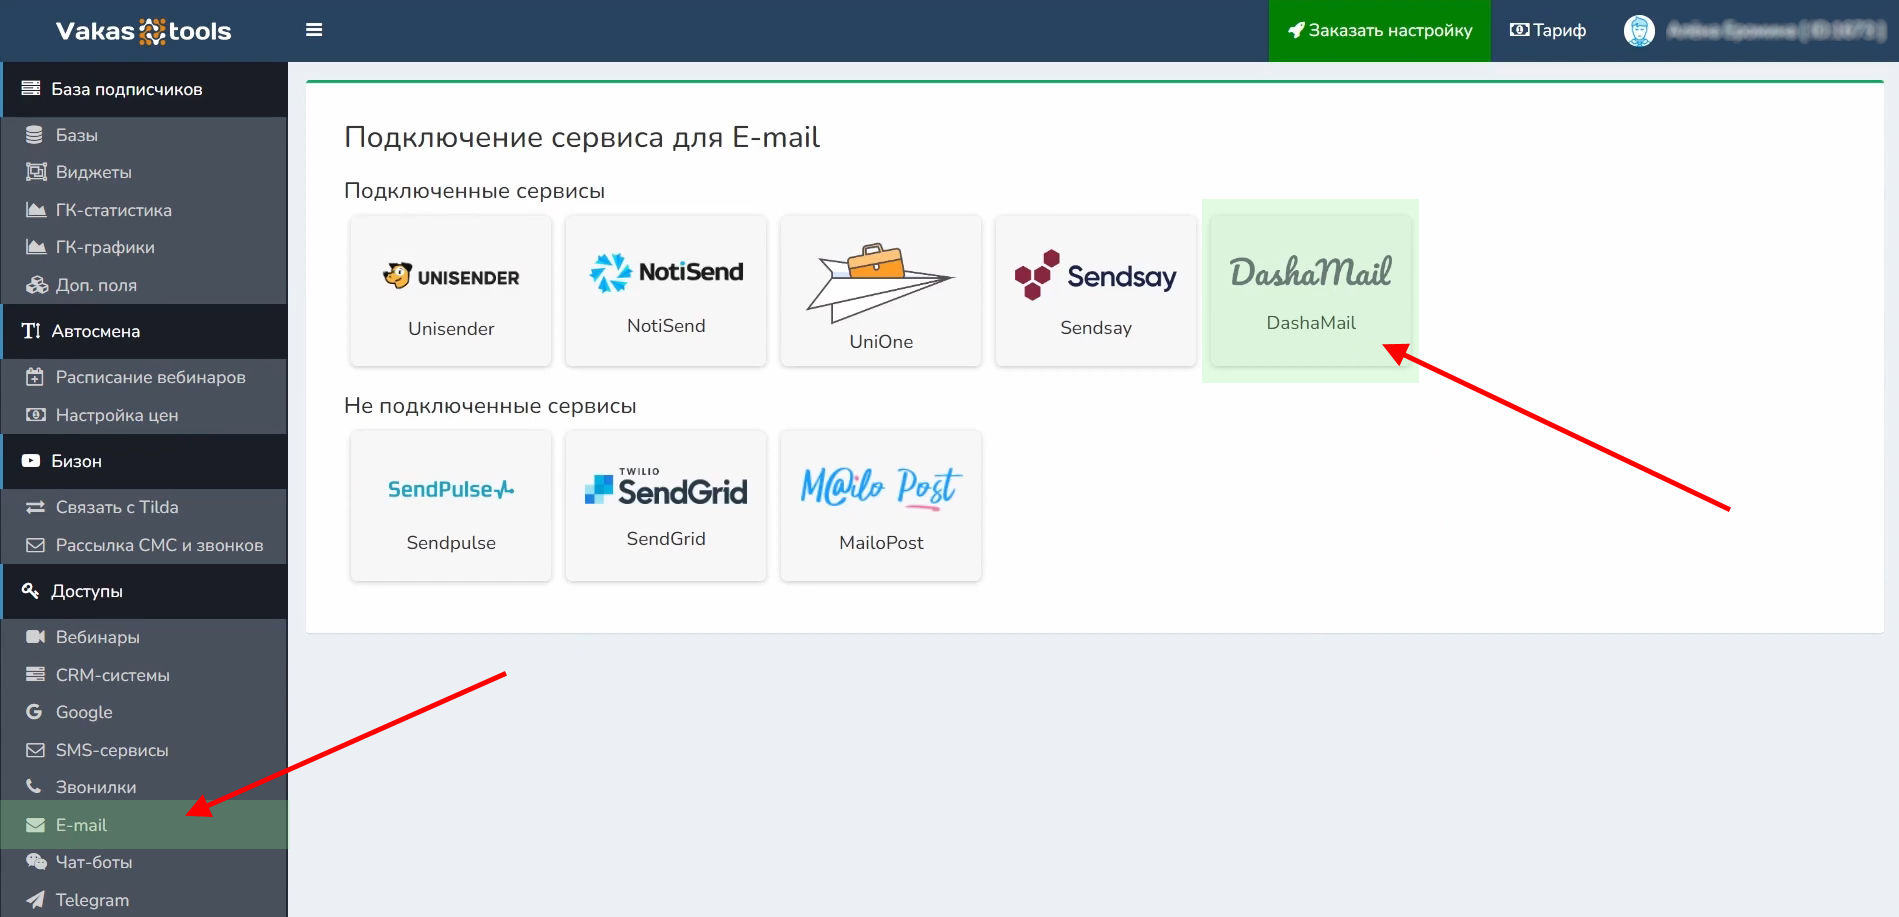Image resolution: width=1899 pixels, height=917 pixels.
Task: Open the E-mail sidebar menu item
Action: pos(81,825)
